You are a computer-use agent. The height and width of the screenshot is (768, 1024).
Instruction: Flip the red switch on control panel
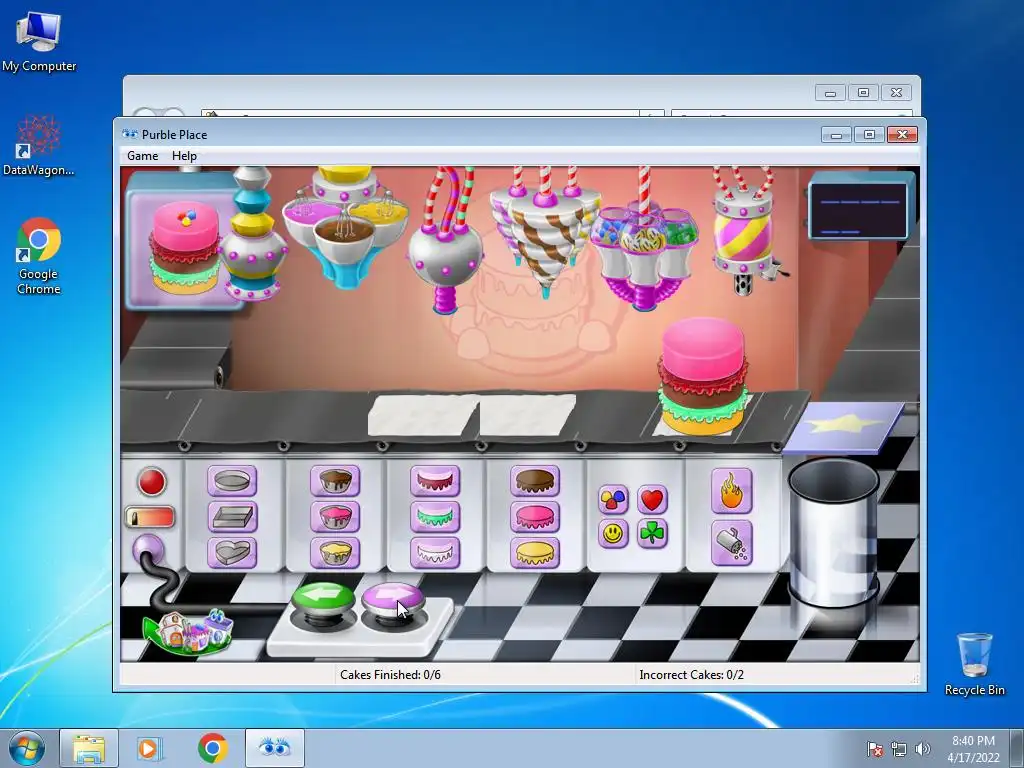tap(150, 517)
